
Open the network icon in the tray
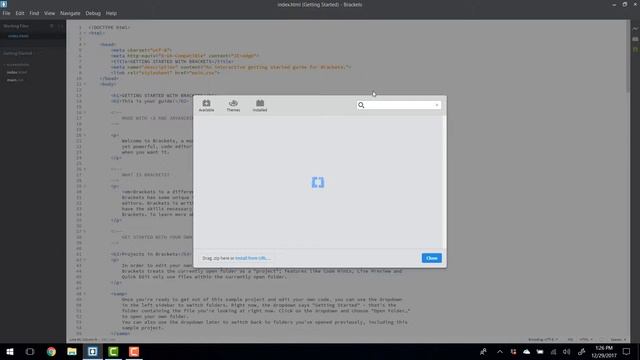pyautogui.click(x=553, y=351)
